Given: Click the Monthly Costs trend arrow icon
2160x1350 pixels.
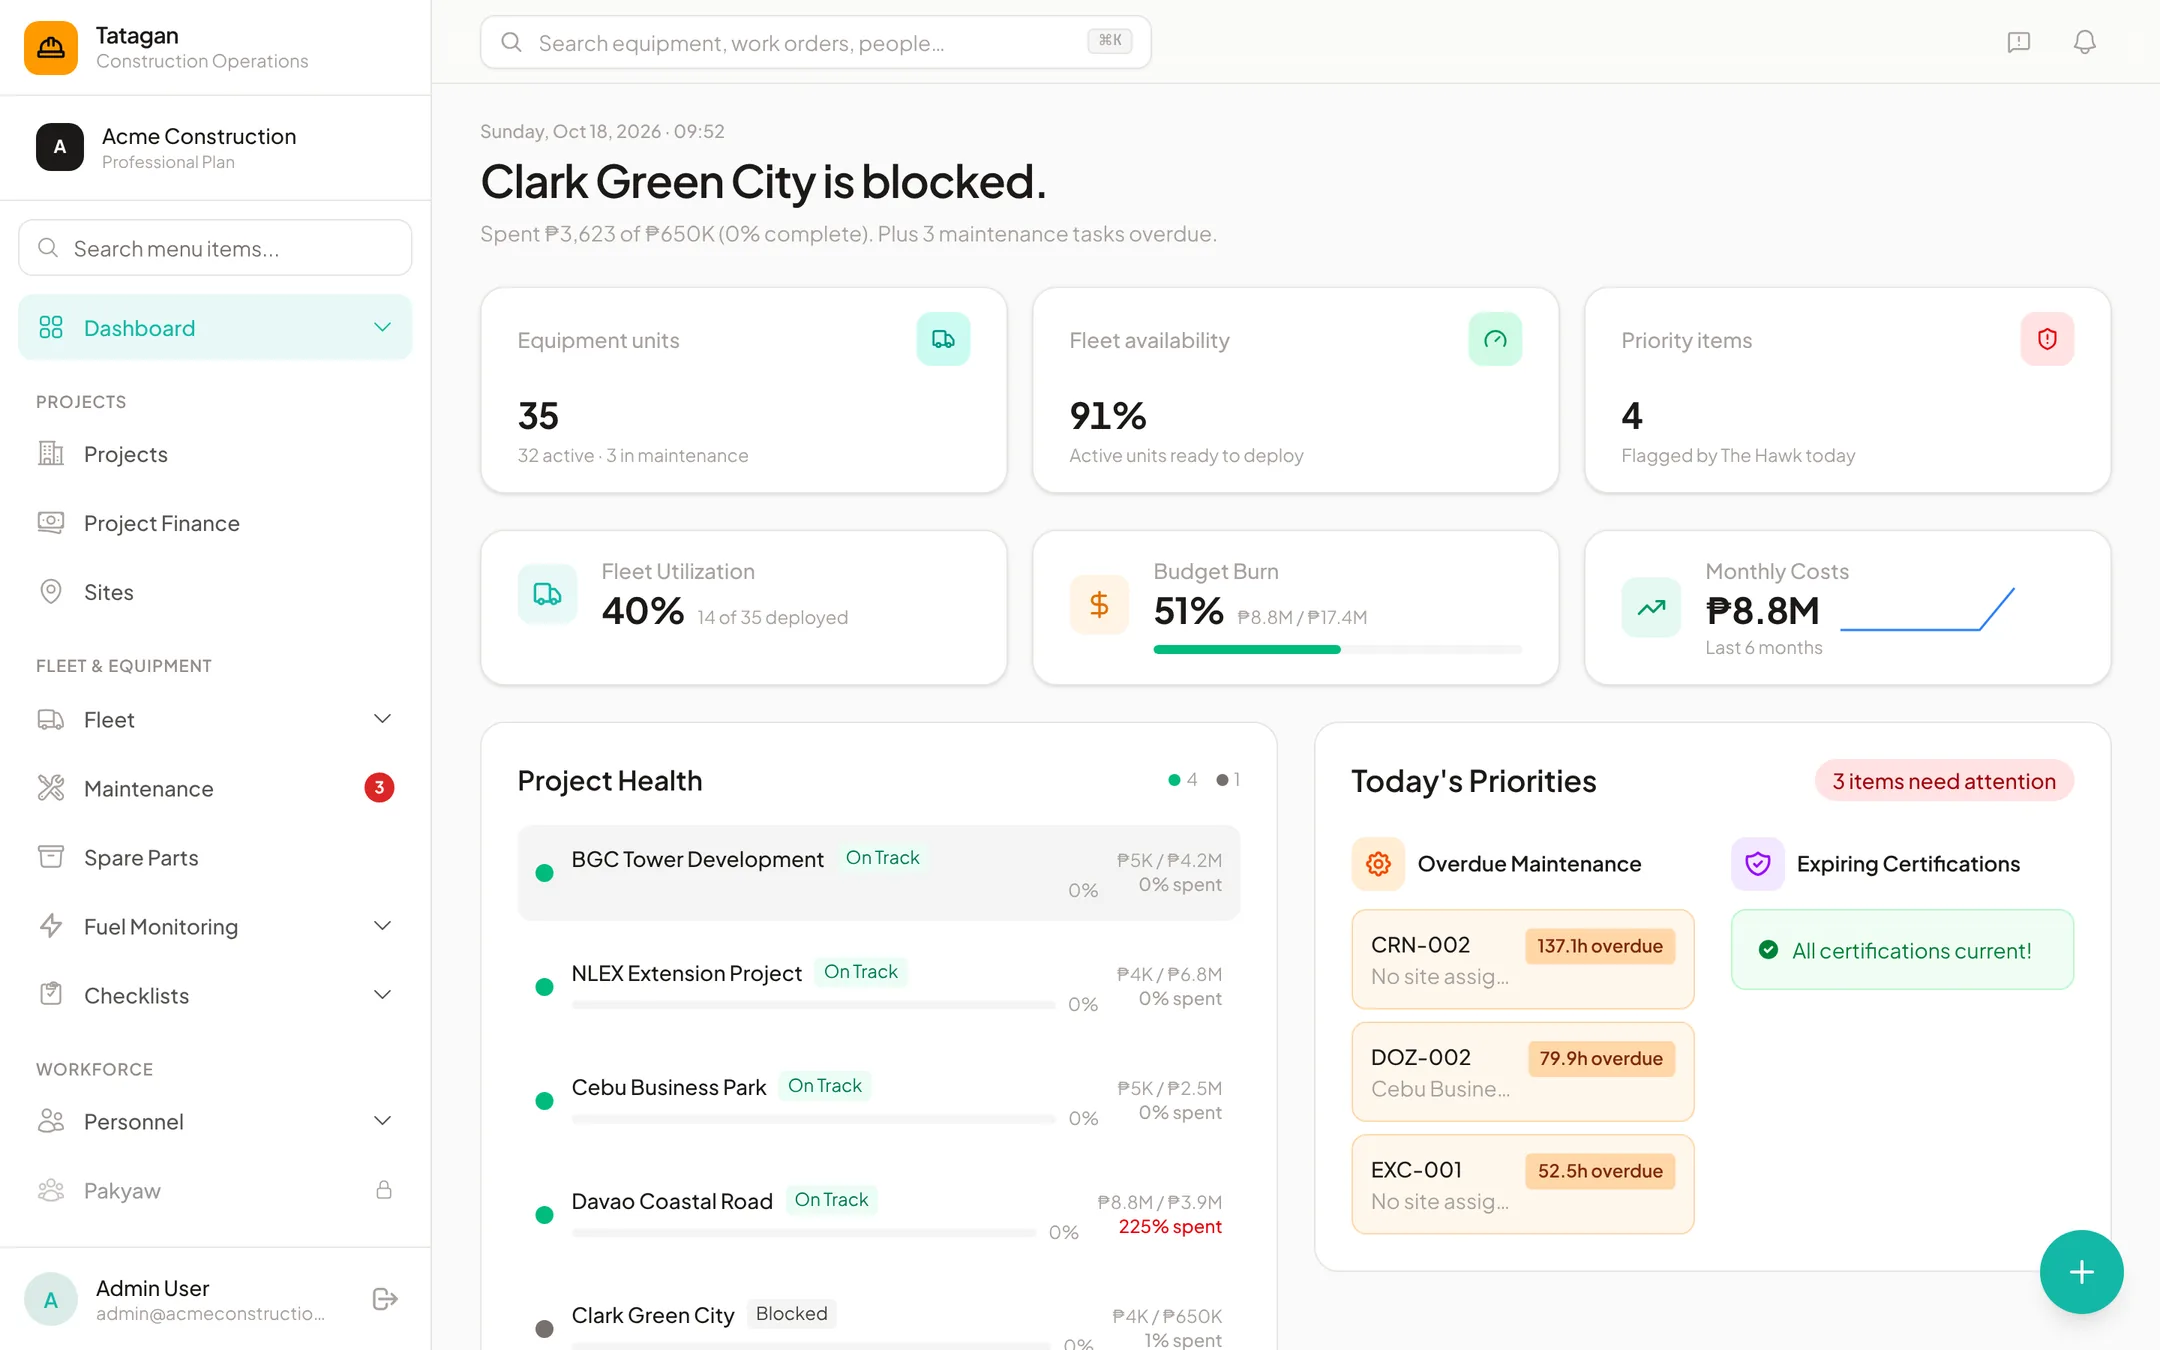Looking at the screenshot, I should click(1651, 607).
